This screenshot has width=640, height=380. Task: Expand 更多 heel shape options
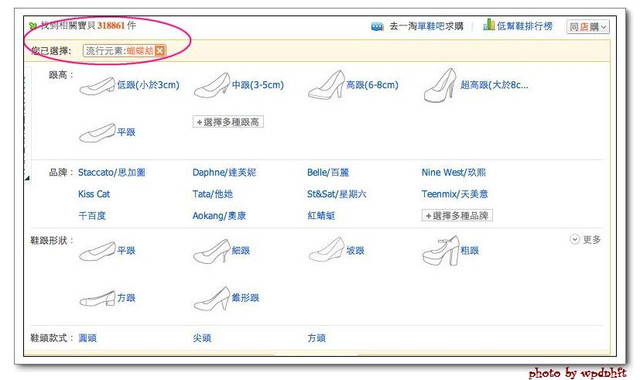[x=585, y=240]
